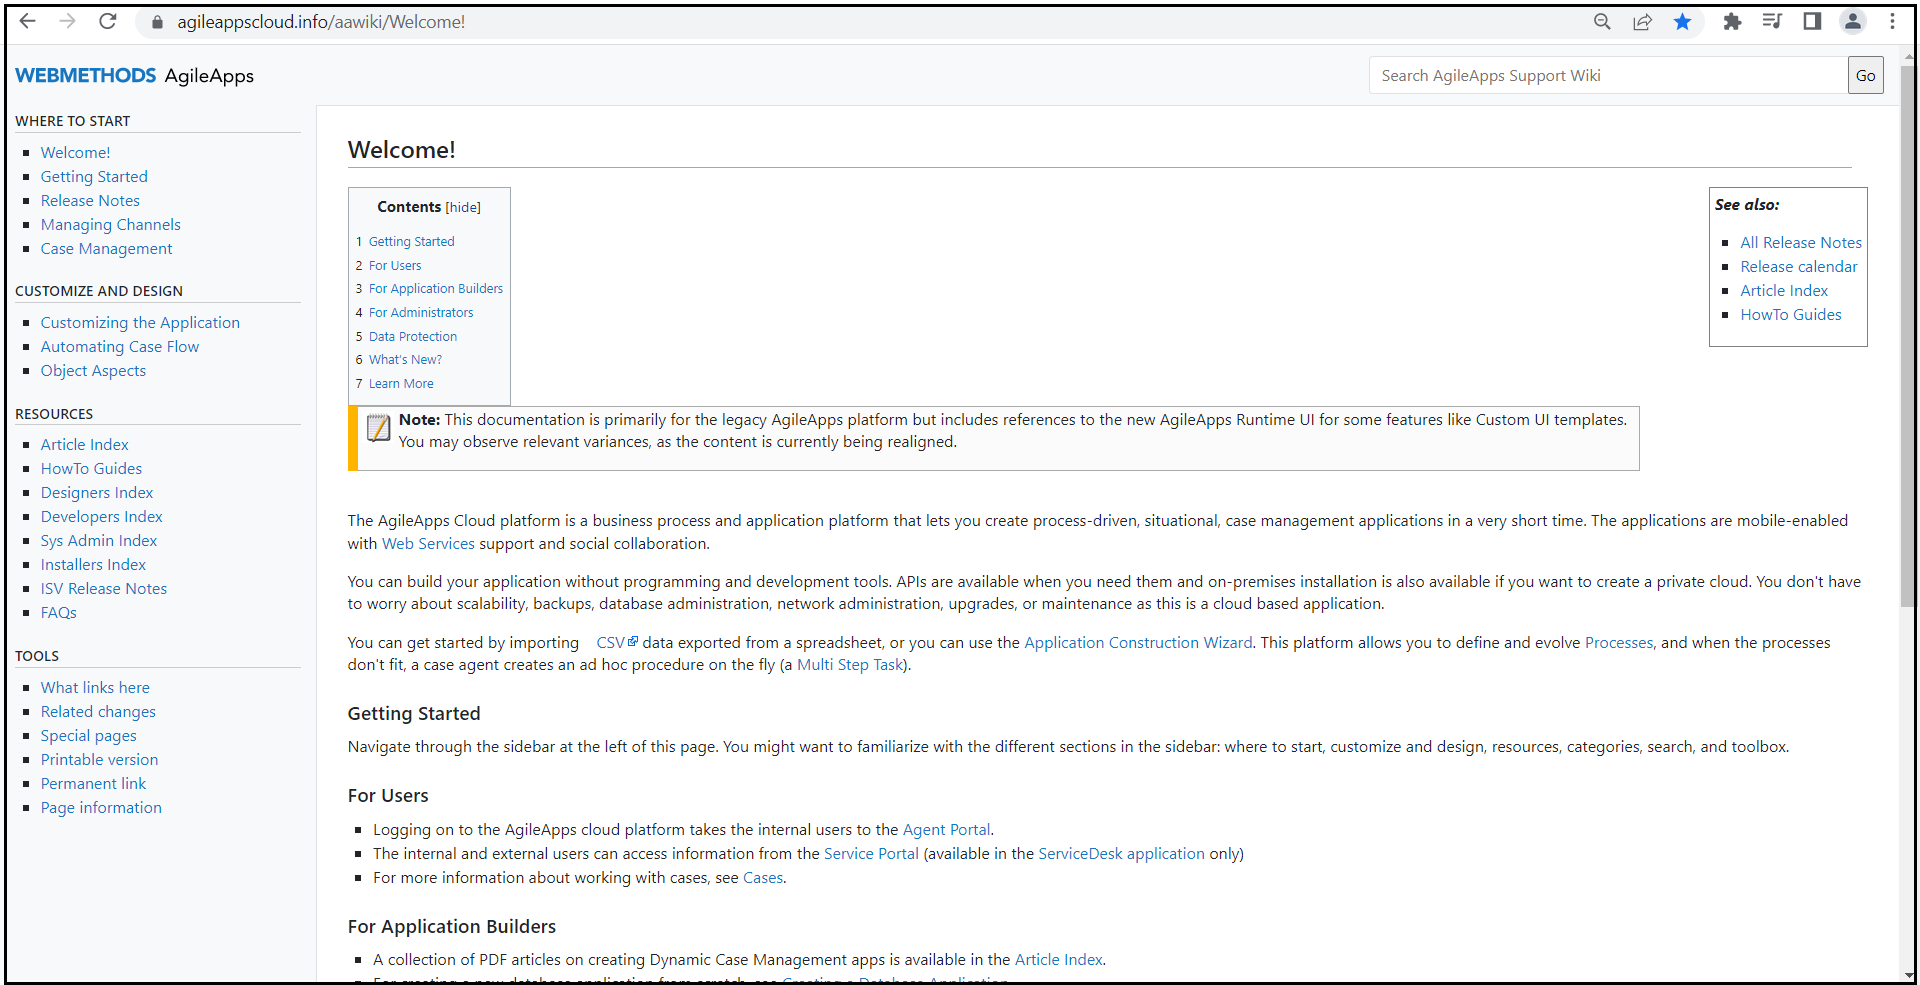Open Article Index in See also box

1784,291
